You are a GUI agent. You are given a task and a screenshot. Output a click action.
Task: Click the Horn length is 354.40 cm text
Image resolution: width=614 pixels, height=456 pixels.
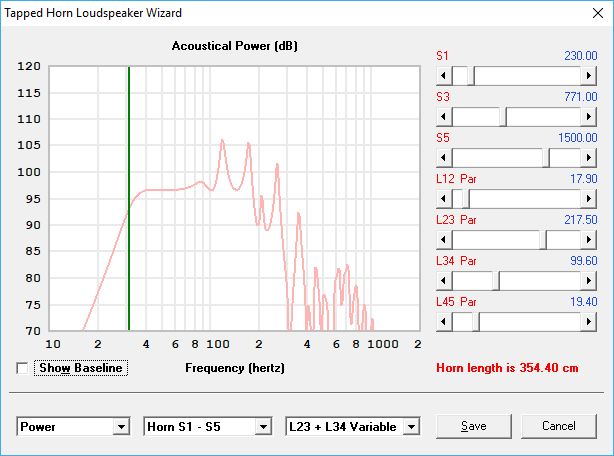pos(507,368)
